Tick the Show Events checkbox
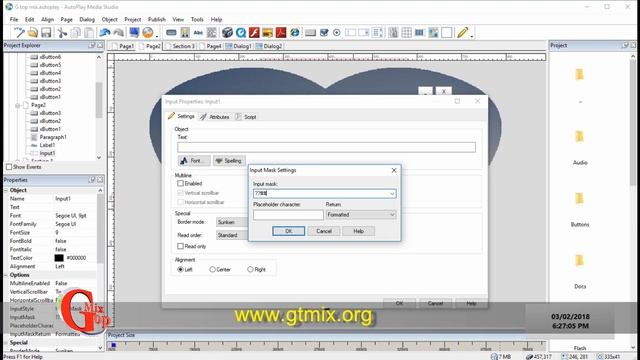Viewport: 640px width, 360px height. 9,167
